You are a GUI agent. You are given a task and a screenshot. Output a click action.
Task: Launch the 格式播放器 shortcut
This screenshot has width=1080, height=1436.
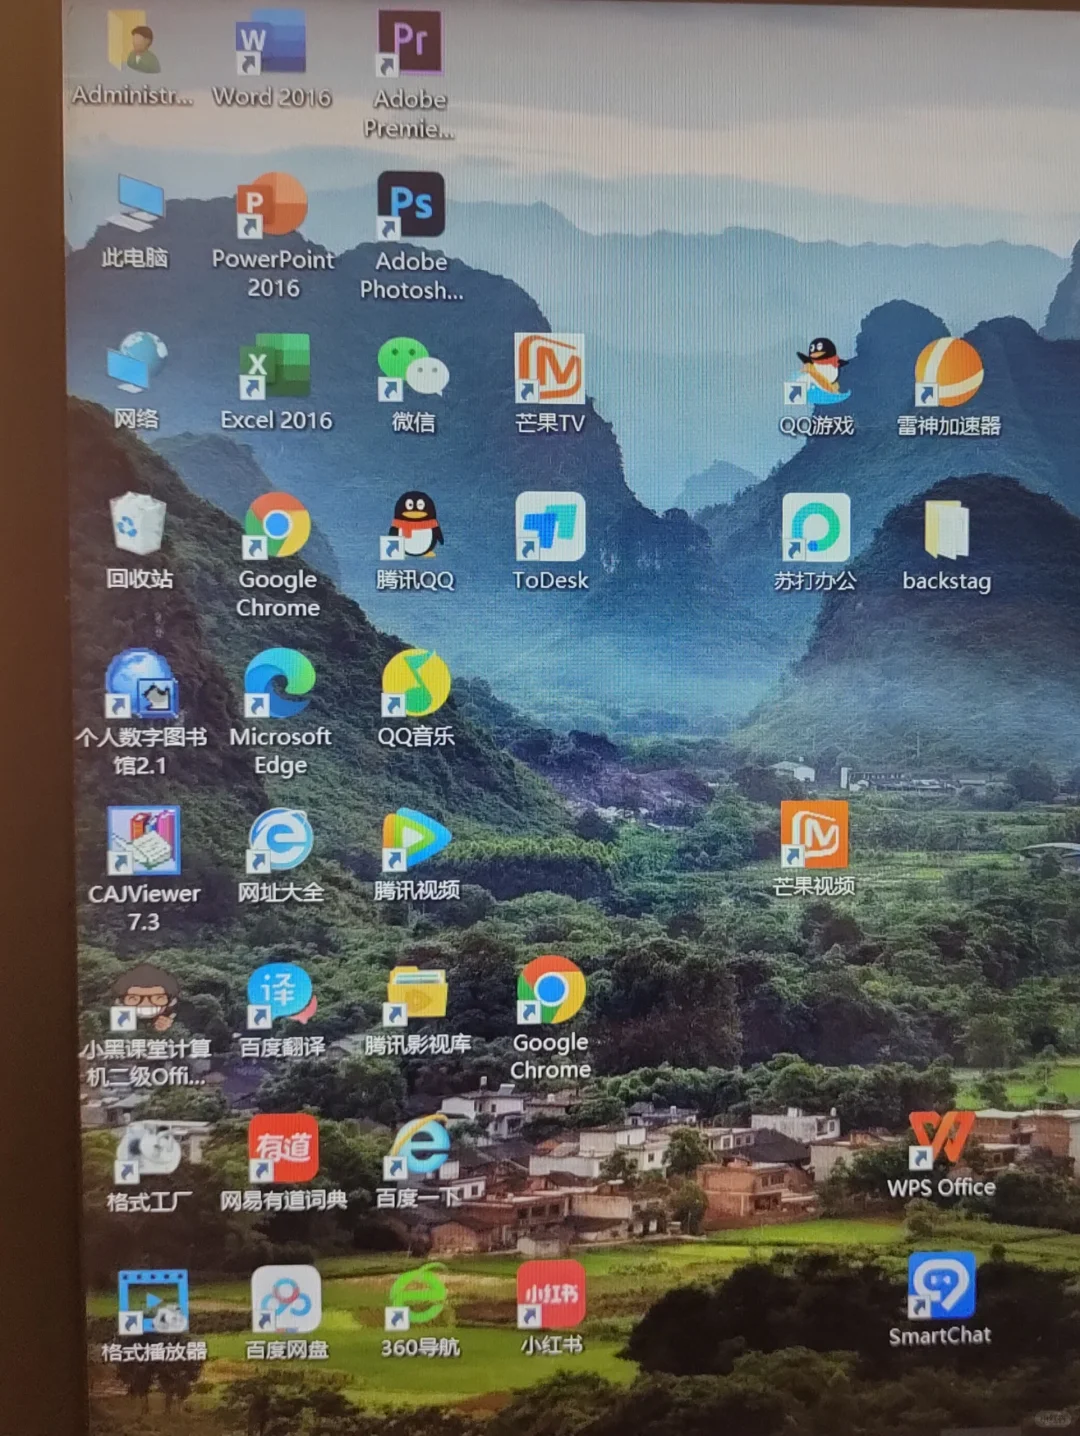[x=153, y=1303]
